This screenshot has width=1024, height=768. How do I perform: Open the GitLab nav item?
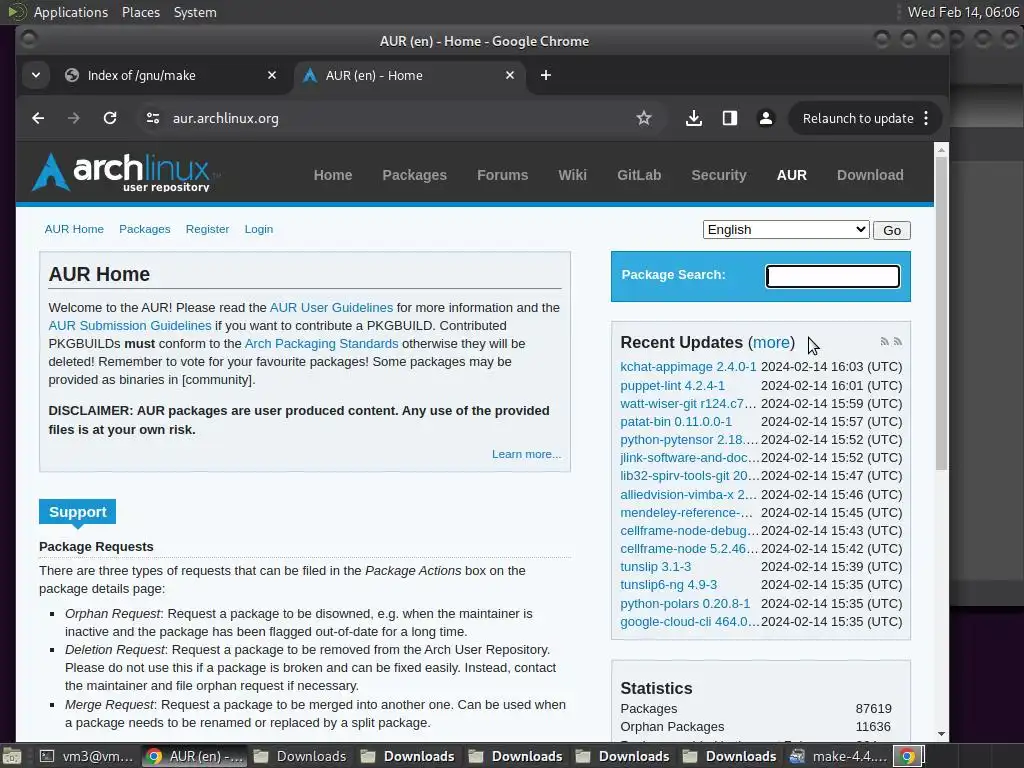[x=639, y=175]
